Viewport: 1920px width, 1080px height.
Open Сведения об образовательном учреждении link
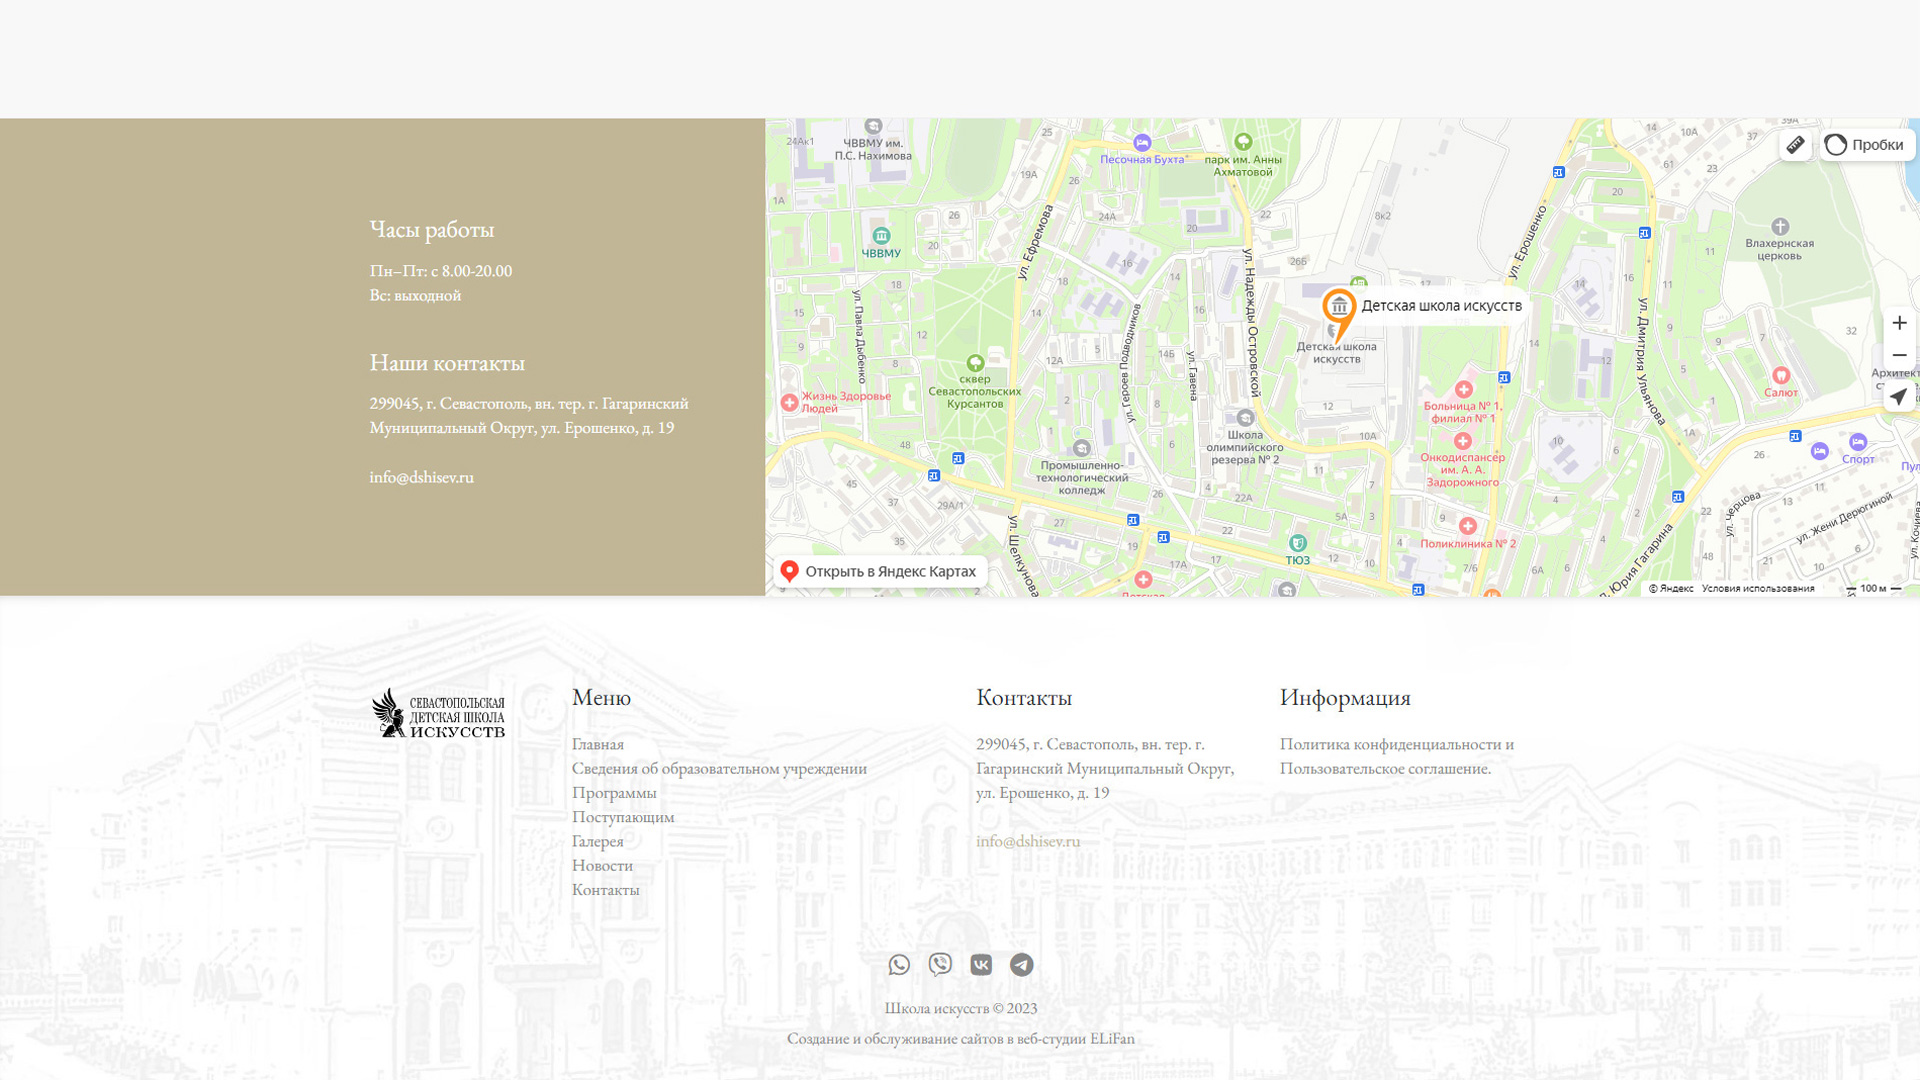click(x=719, y=768)
